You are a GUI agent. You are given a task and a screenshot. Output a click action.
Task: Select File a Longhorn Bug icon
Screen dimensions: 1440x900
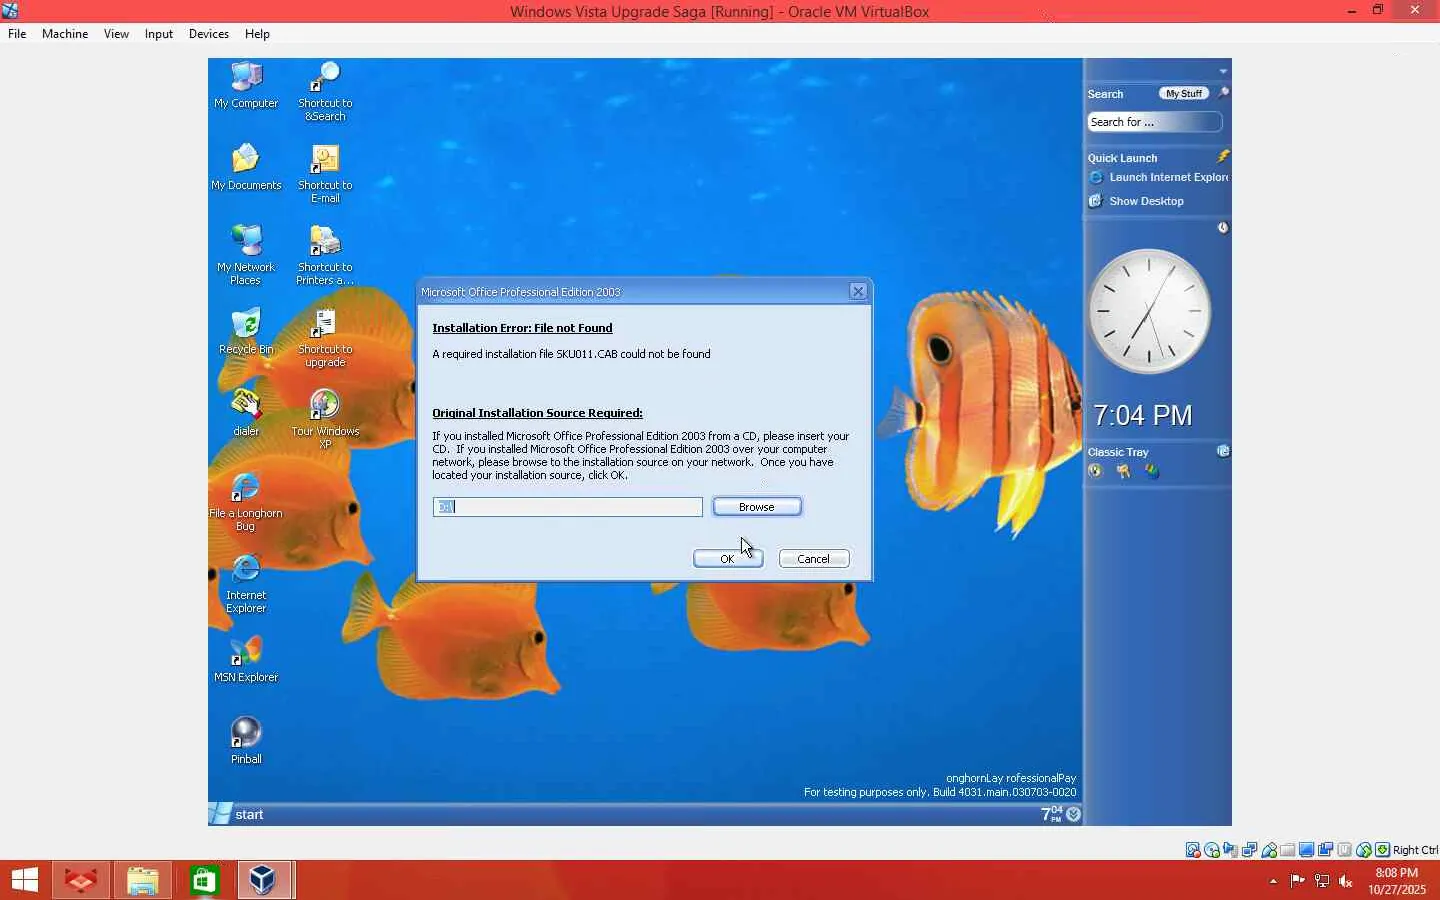(246, 501)
